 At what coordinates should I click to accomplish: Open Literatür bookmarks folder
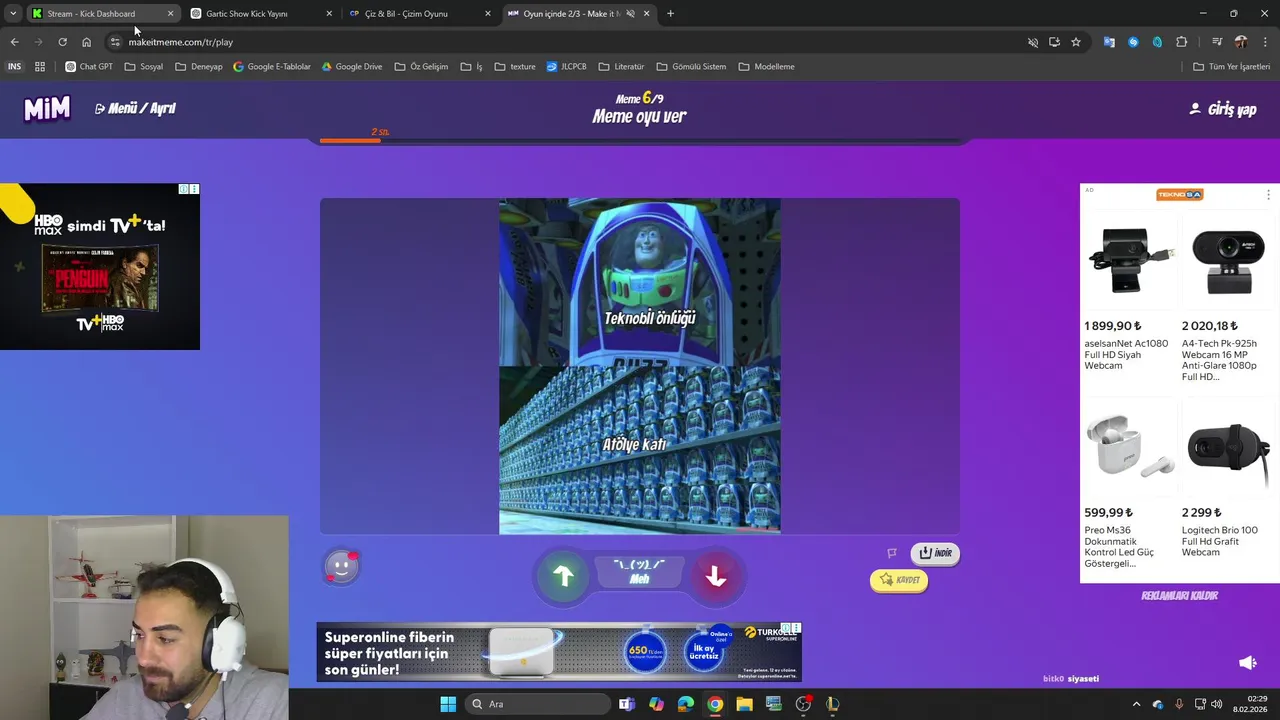point(621,67)
